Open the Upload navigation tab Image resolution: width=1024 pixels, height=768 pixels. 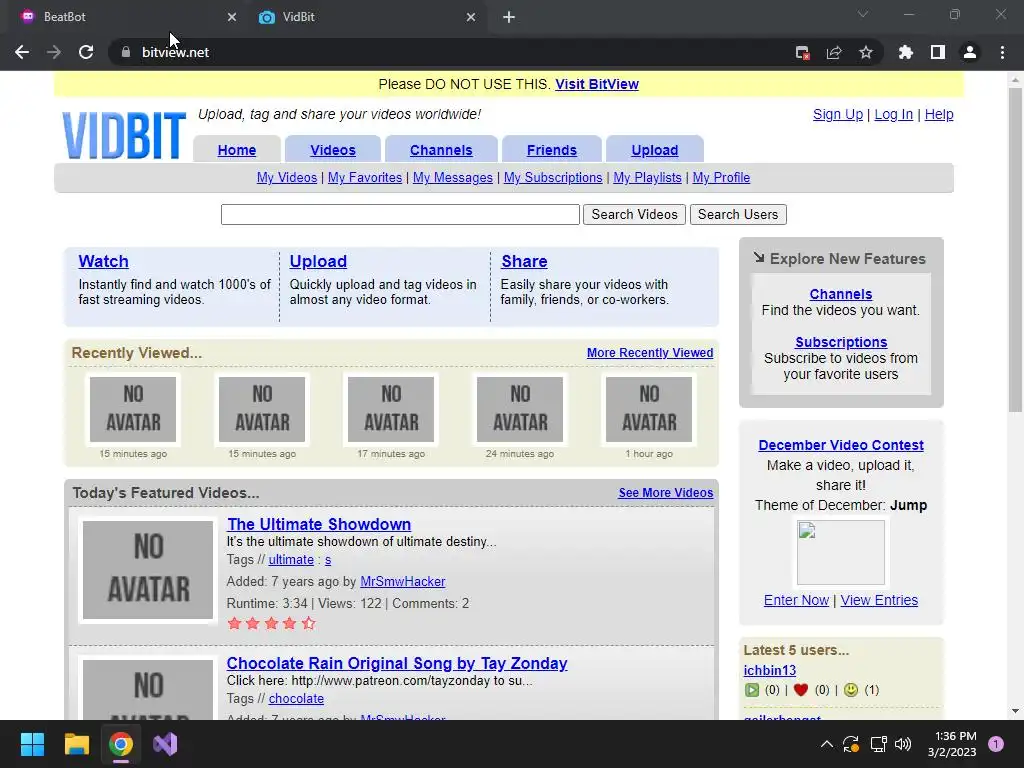pyautogui.click(x=654, y=150)
